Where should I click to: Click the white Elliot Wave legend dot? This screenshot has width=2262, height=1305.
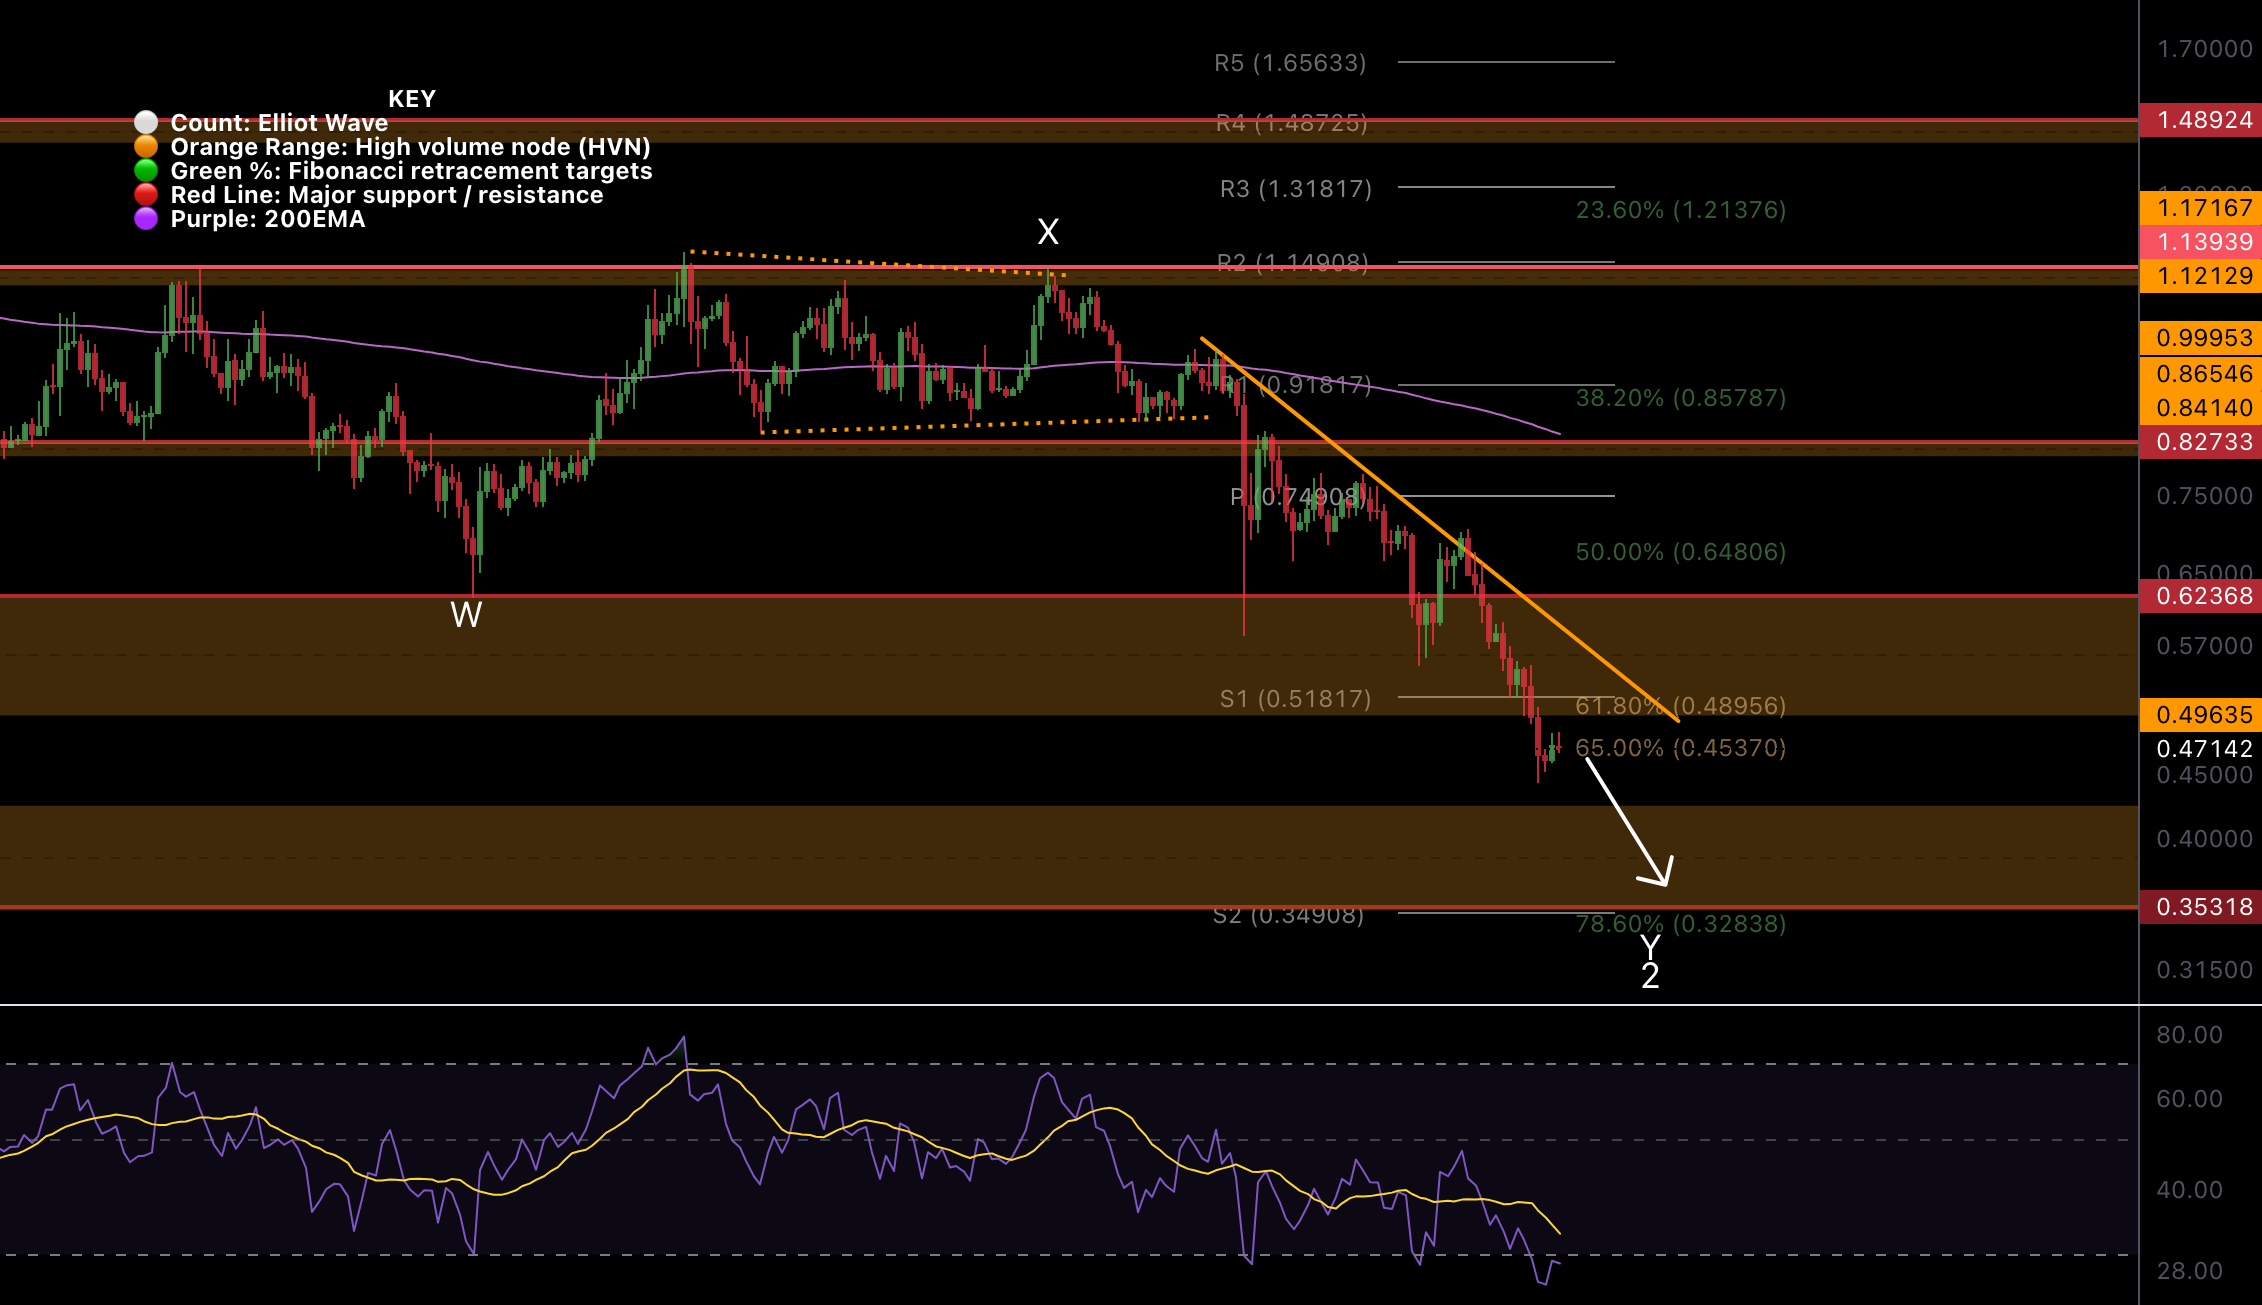pyautogui.click(x=146, y=123)
